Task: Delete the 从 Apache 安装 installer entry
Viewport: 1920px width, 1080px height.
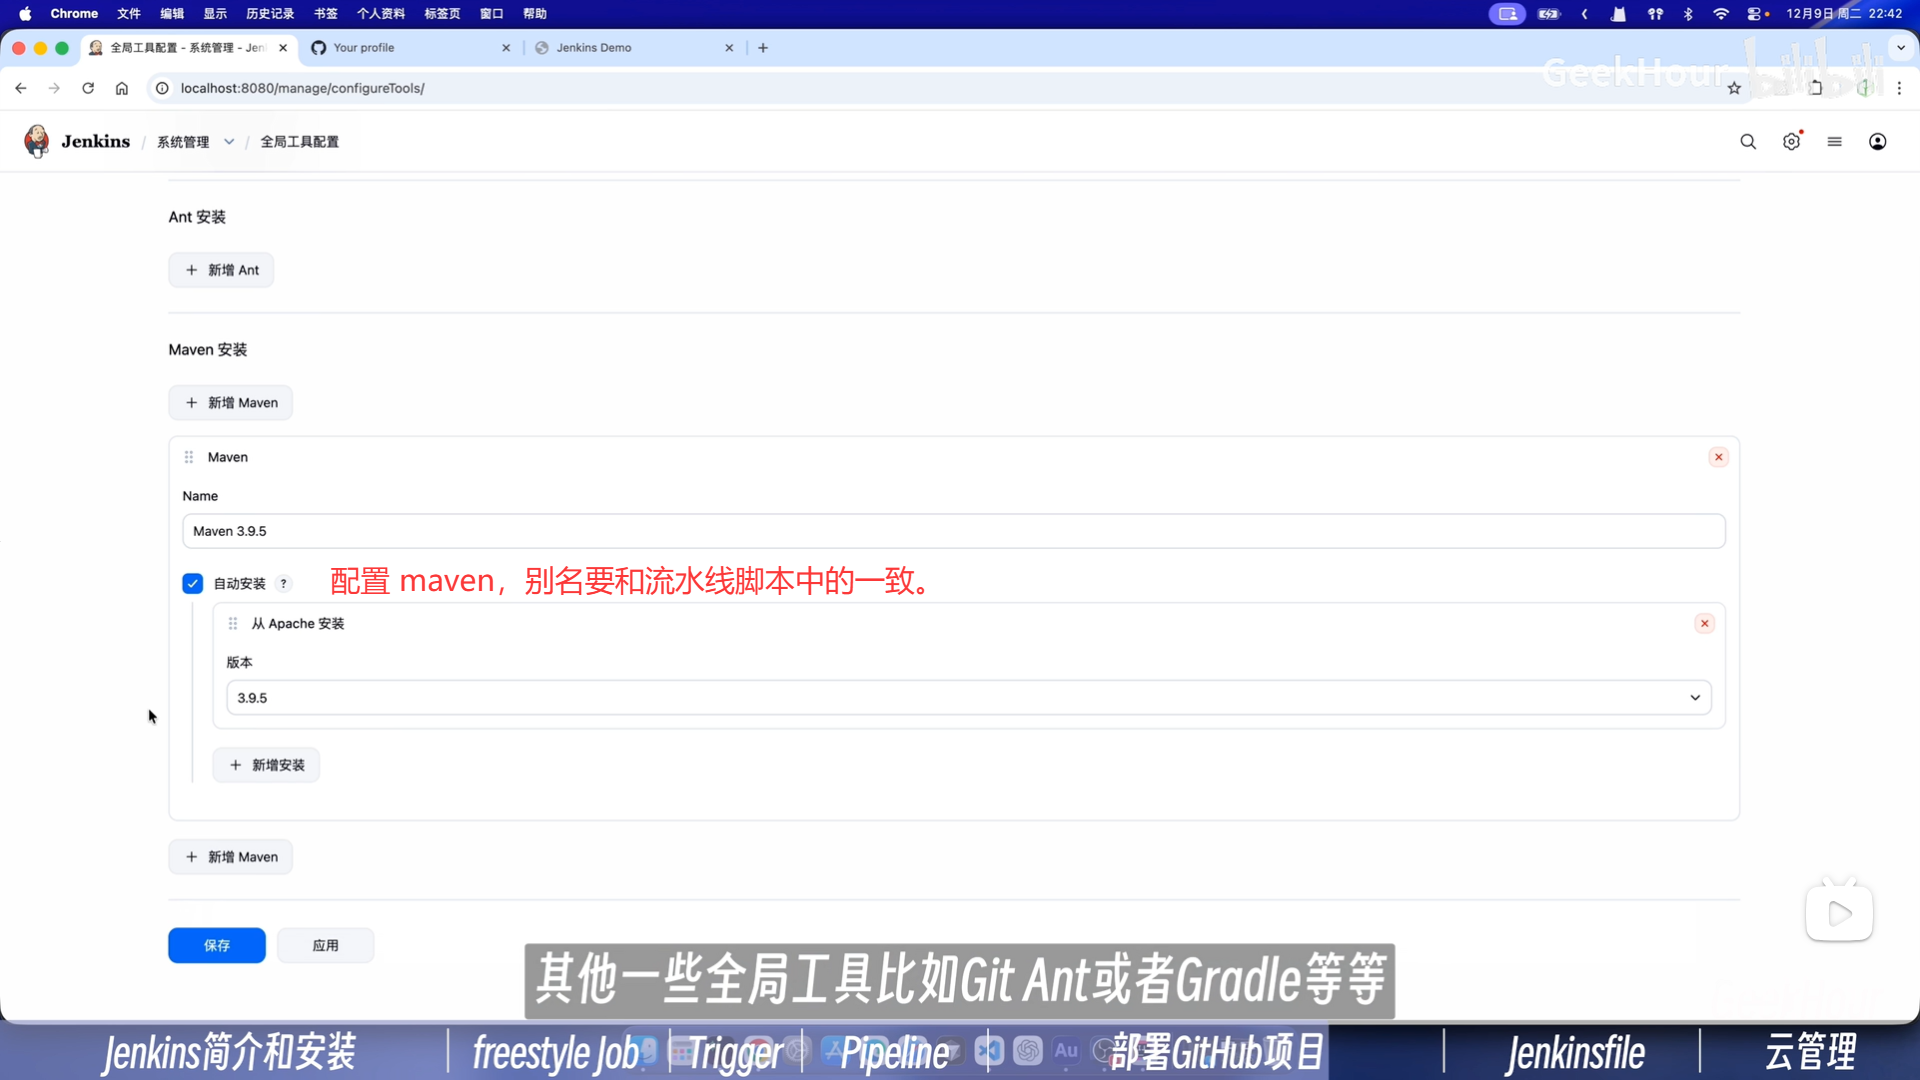Action: (1704, 623)
